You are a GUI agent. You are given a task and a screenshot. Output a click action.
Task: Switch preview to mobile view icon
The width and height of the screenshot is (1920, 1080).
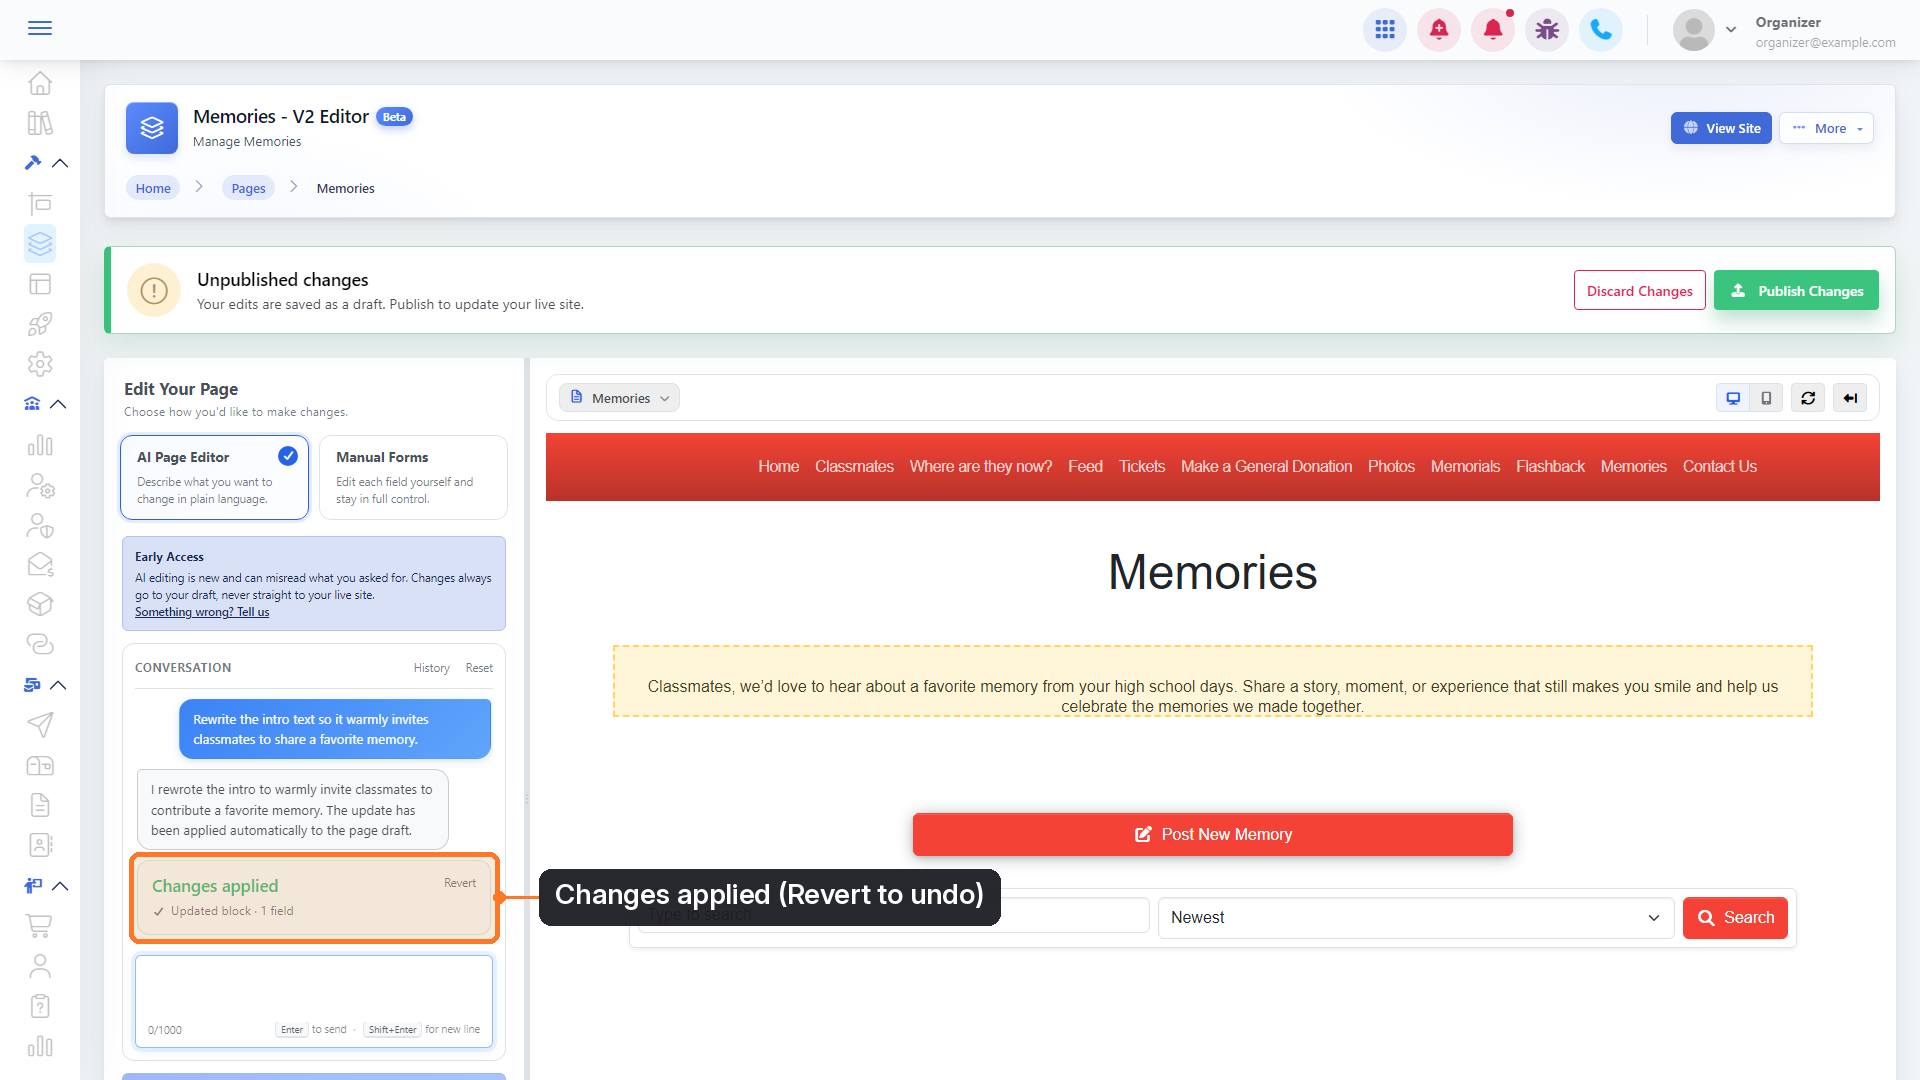coord(1767,398)
